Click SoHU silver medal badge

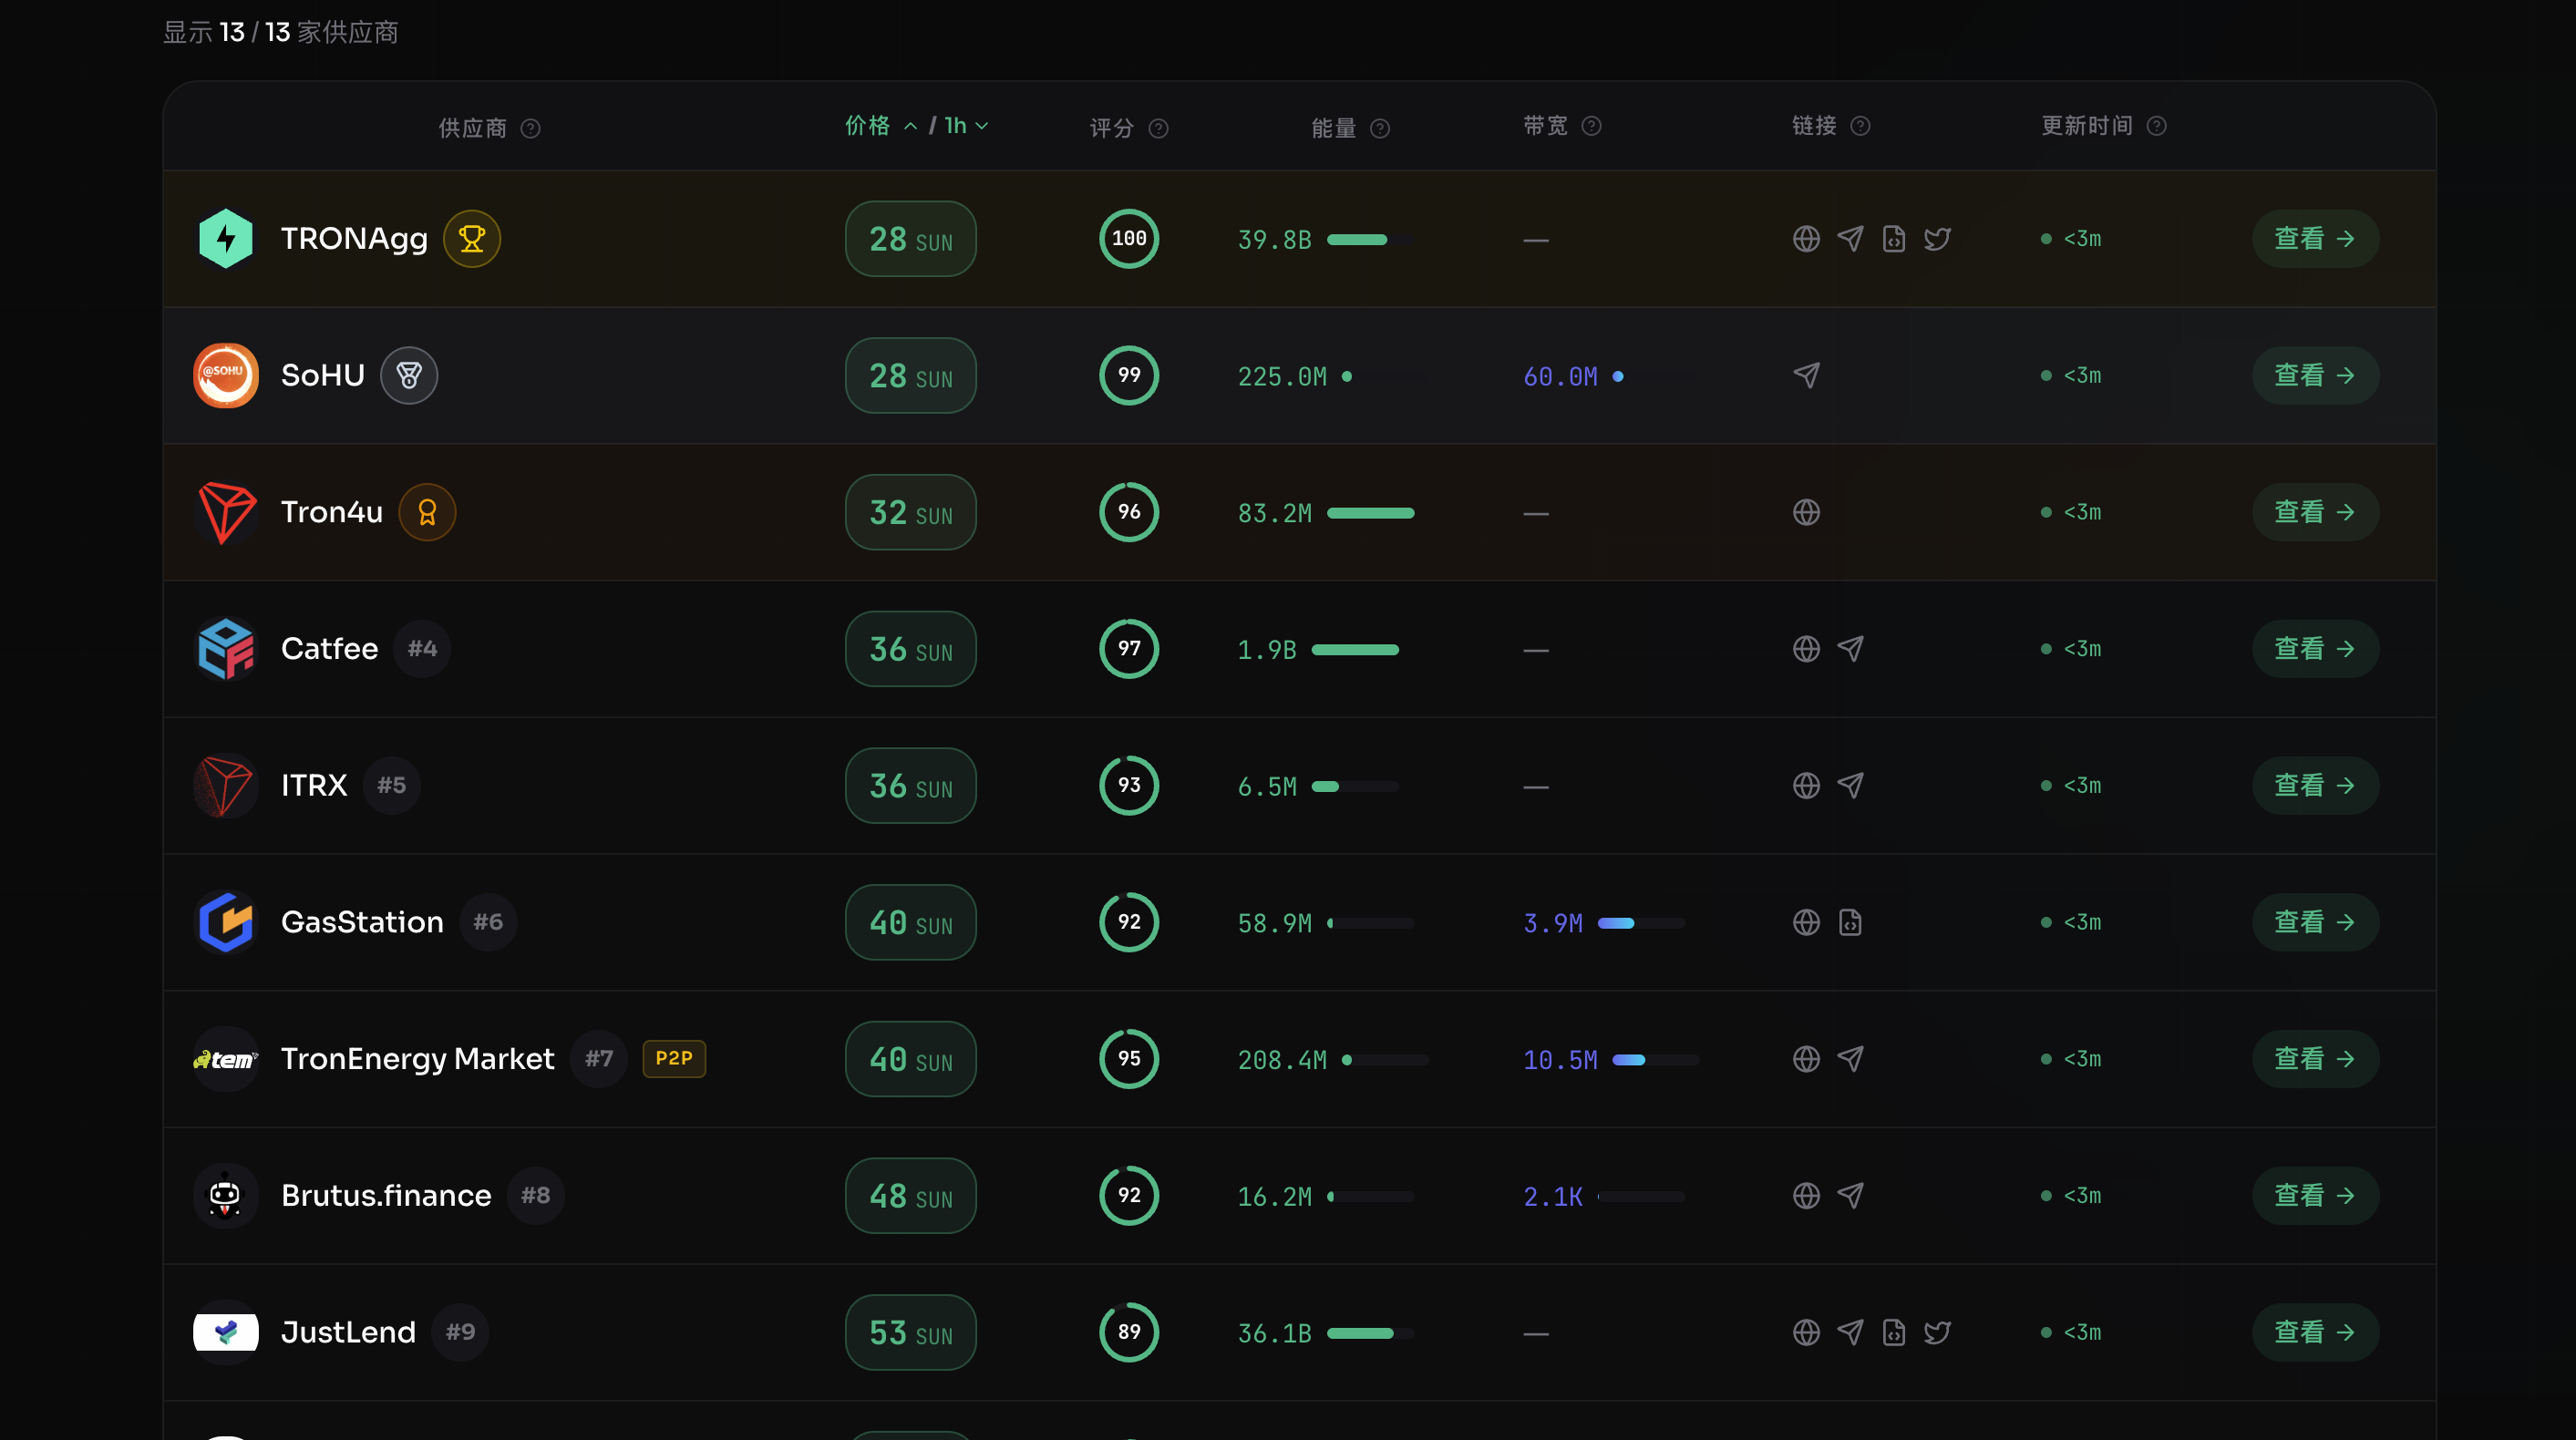tap(409, 375)
